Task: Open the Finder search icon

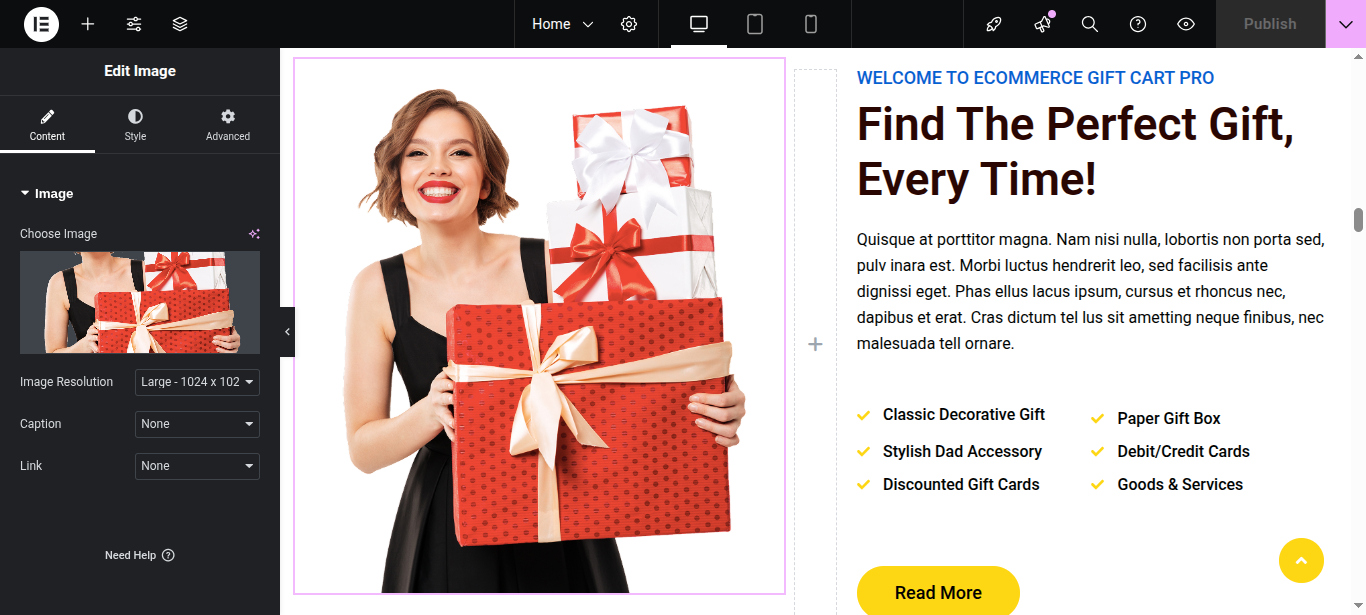Action: [1090, 24]
